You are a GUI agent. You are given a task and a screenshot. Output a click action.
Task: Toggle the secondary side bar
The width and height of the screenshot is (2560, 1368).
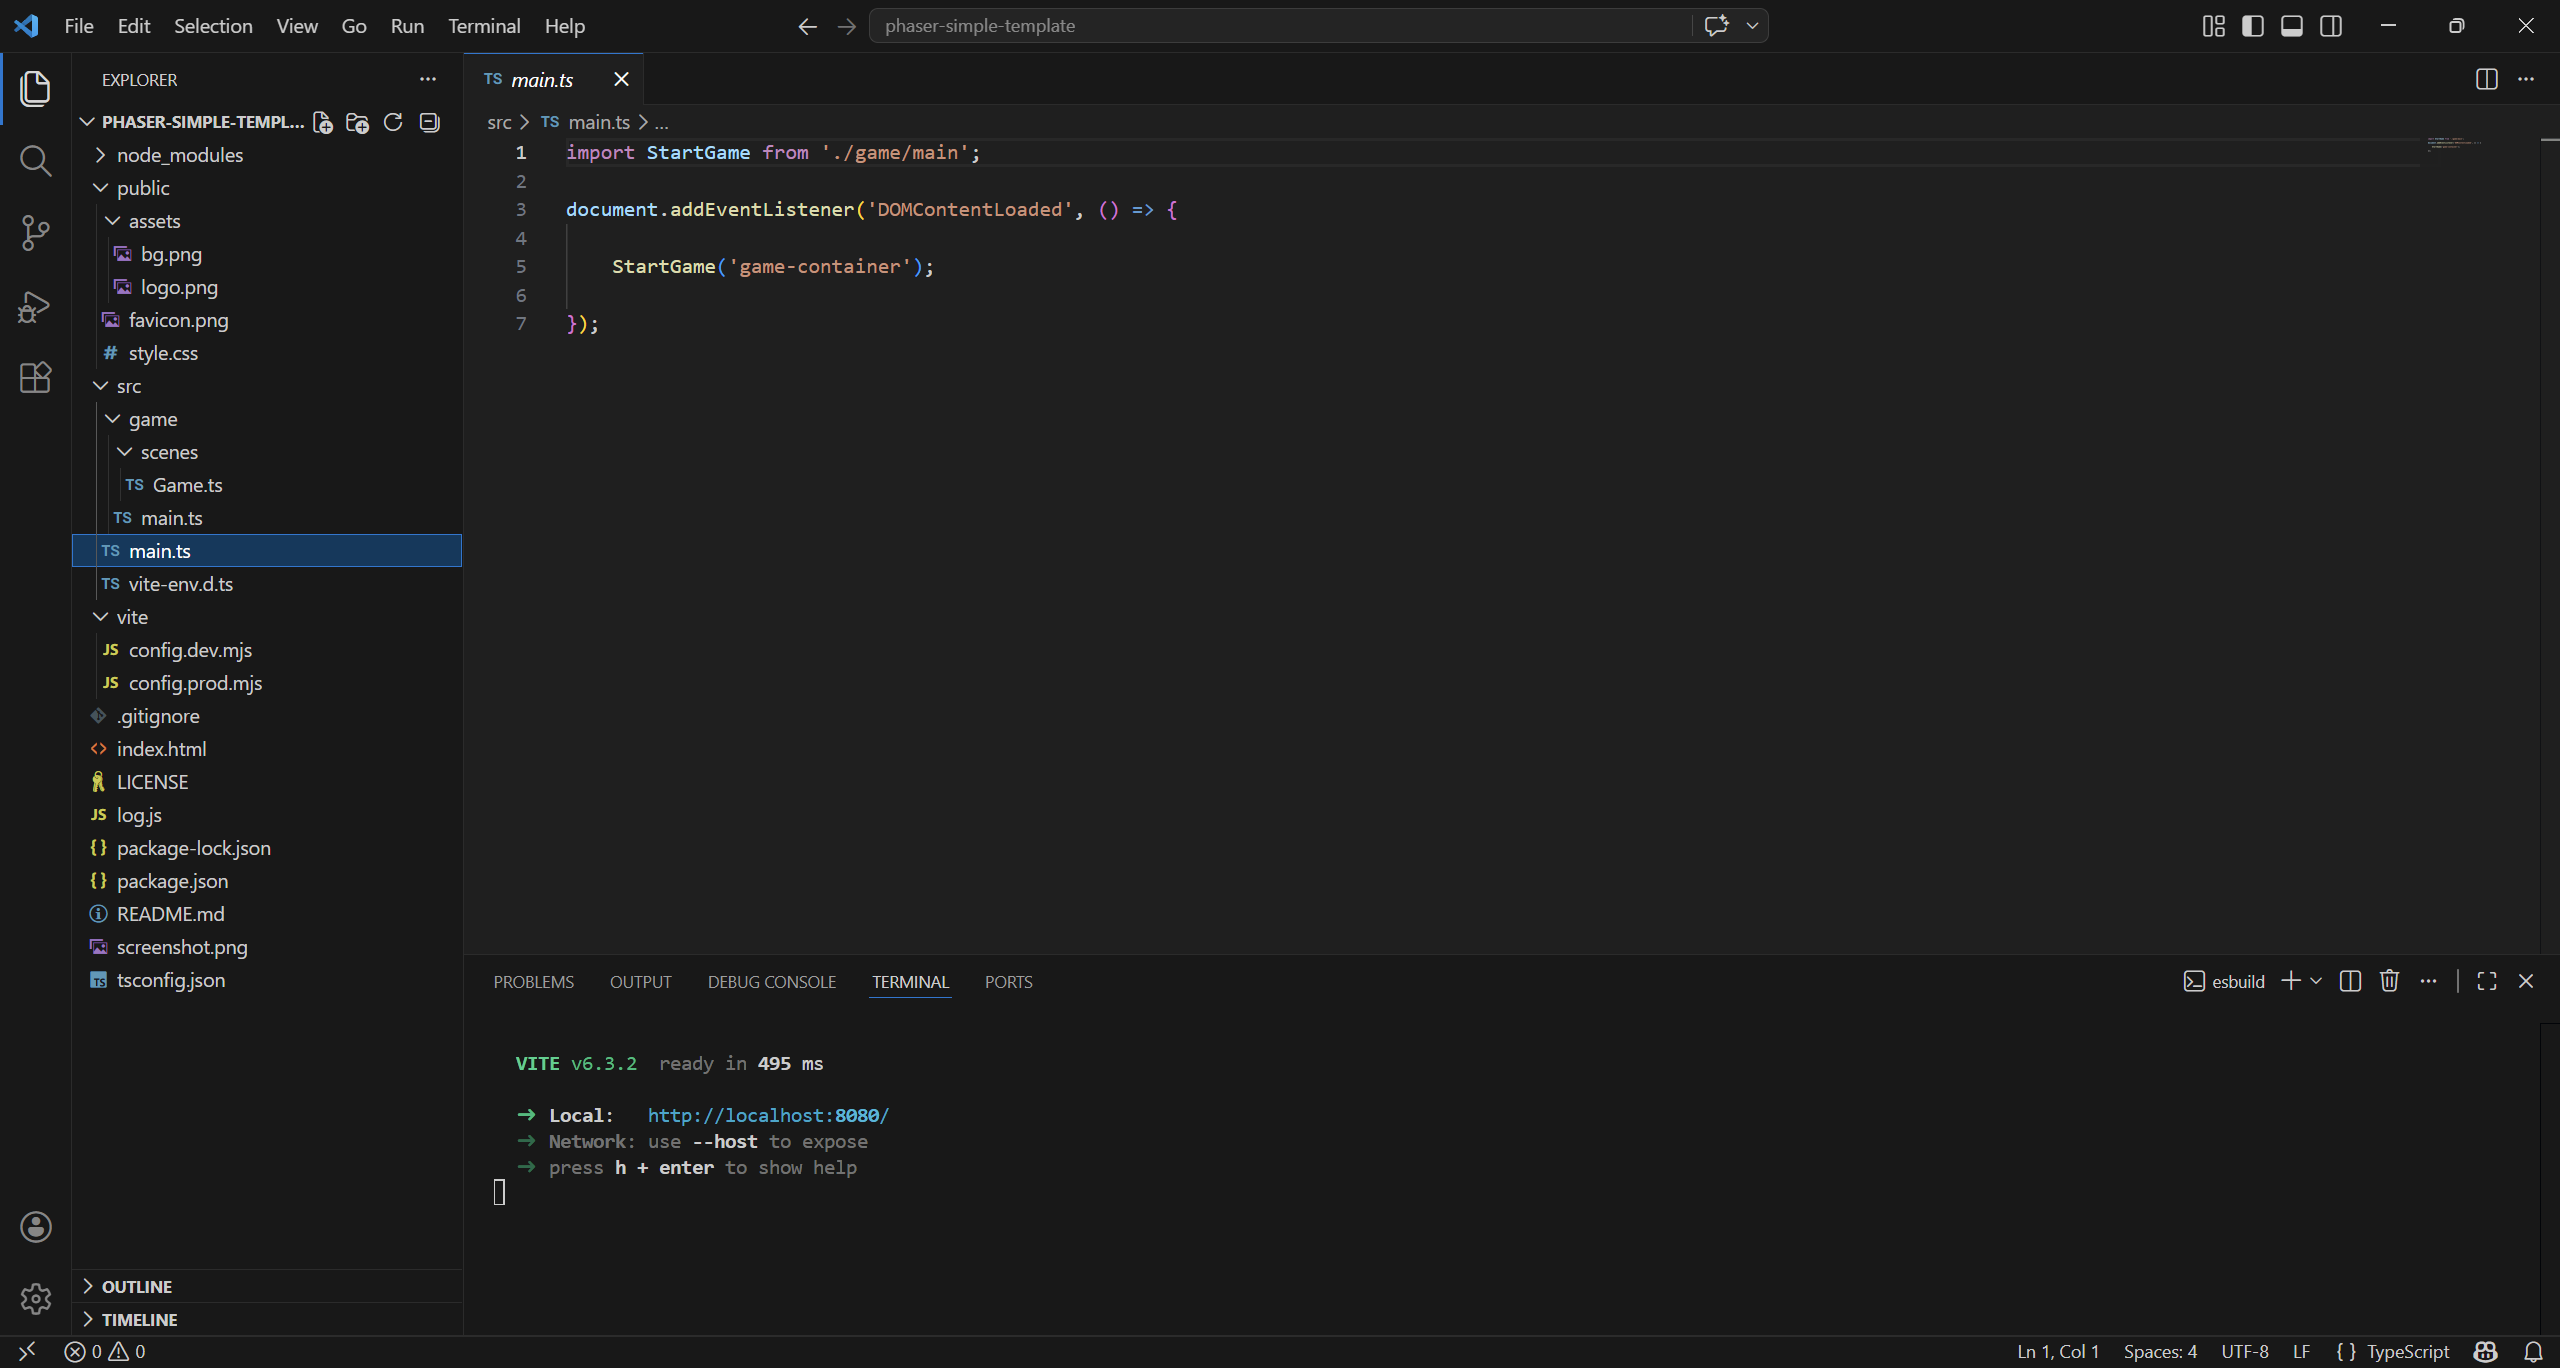coord(2330,26)
